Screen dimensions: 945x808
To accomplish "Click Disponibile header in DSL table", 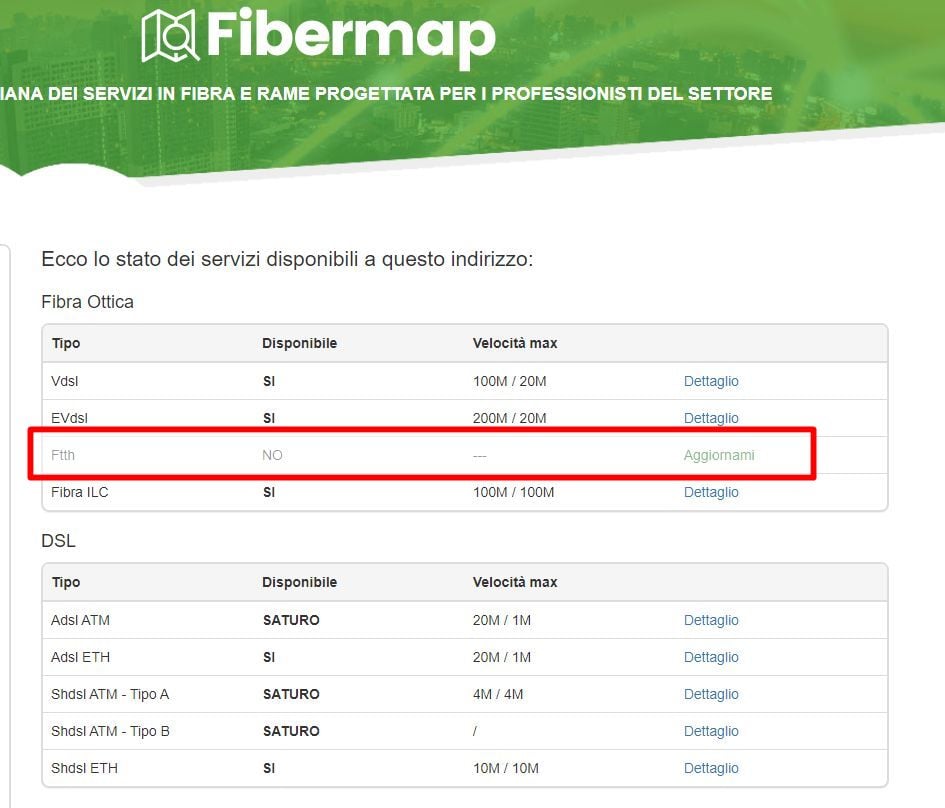I will [x=300, y=583].
